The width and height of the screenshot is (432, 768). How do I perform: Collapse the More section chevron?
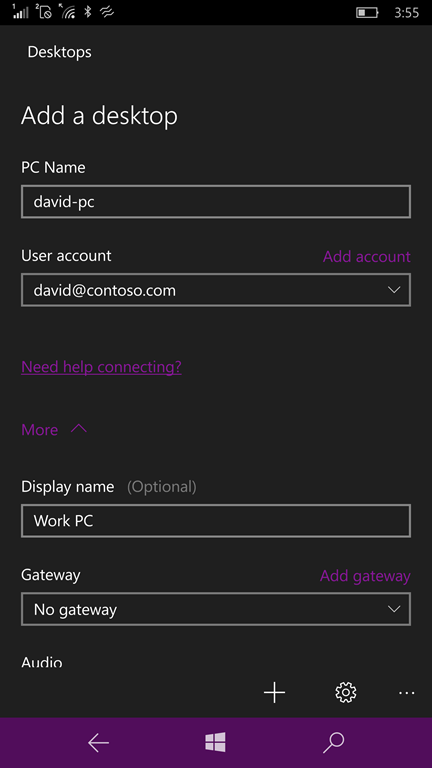click(x=78, y=429)
